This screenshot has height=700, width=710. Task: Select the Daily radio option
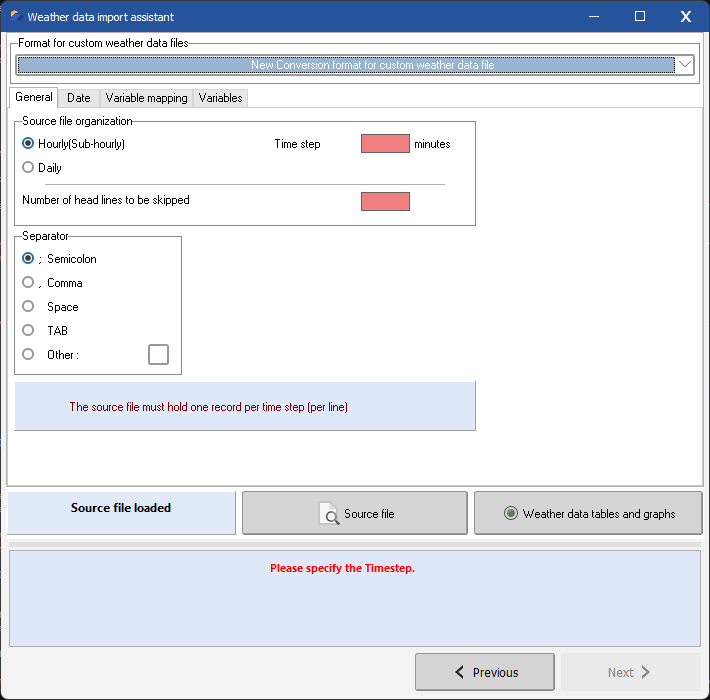[x=28, y=168]
